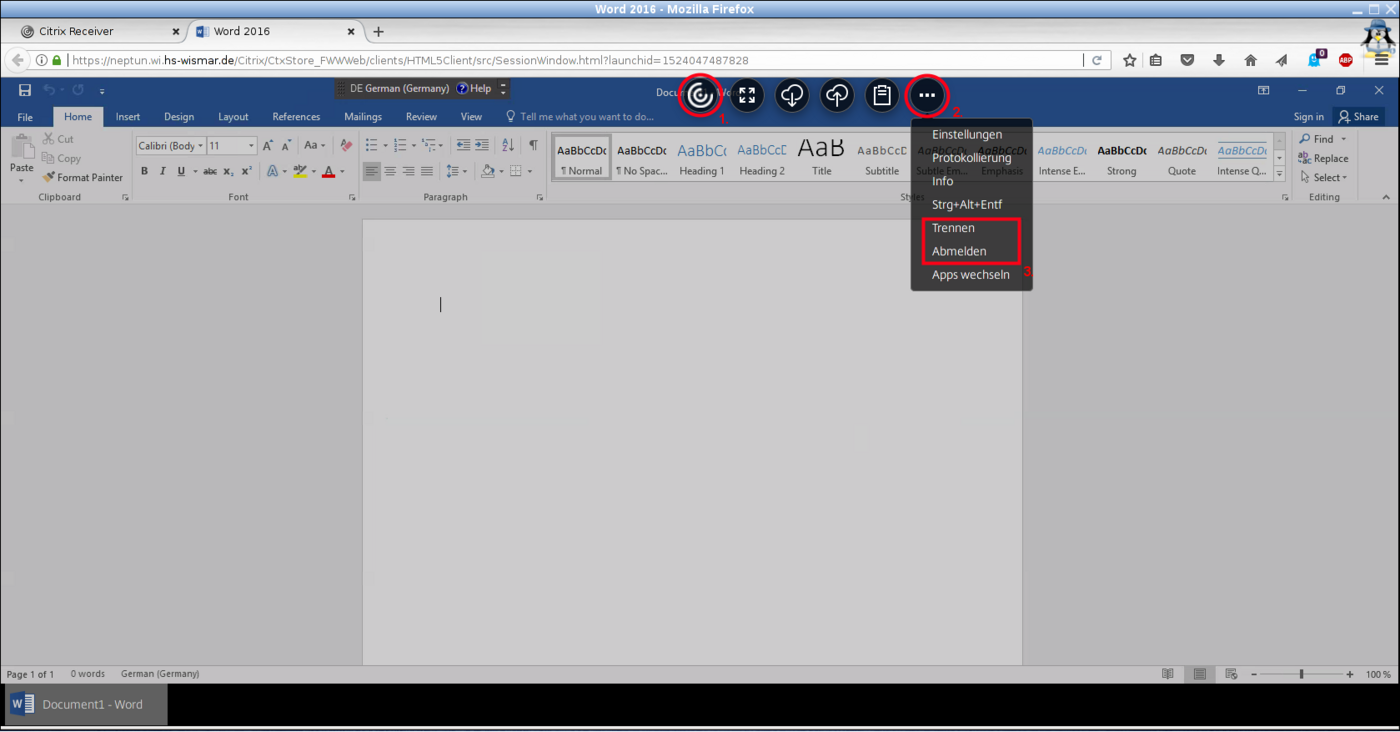
Task: Open the Citrix clipboard icon
Action: [882, 95]
